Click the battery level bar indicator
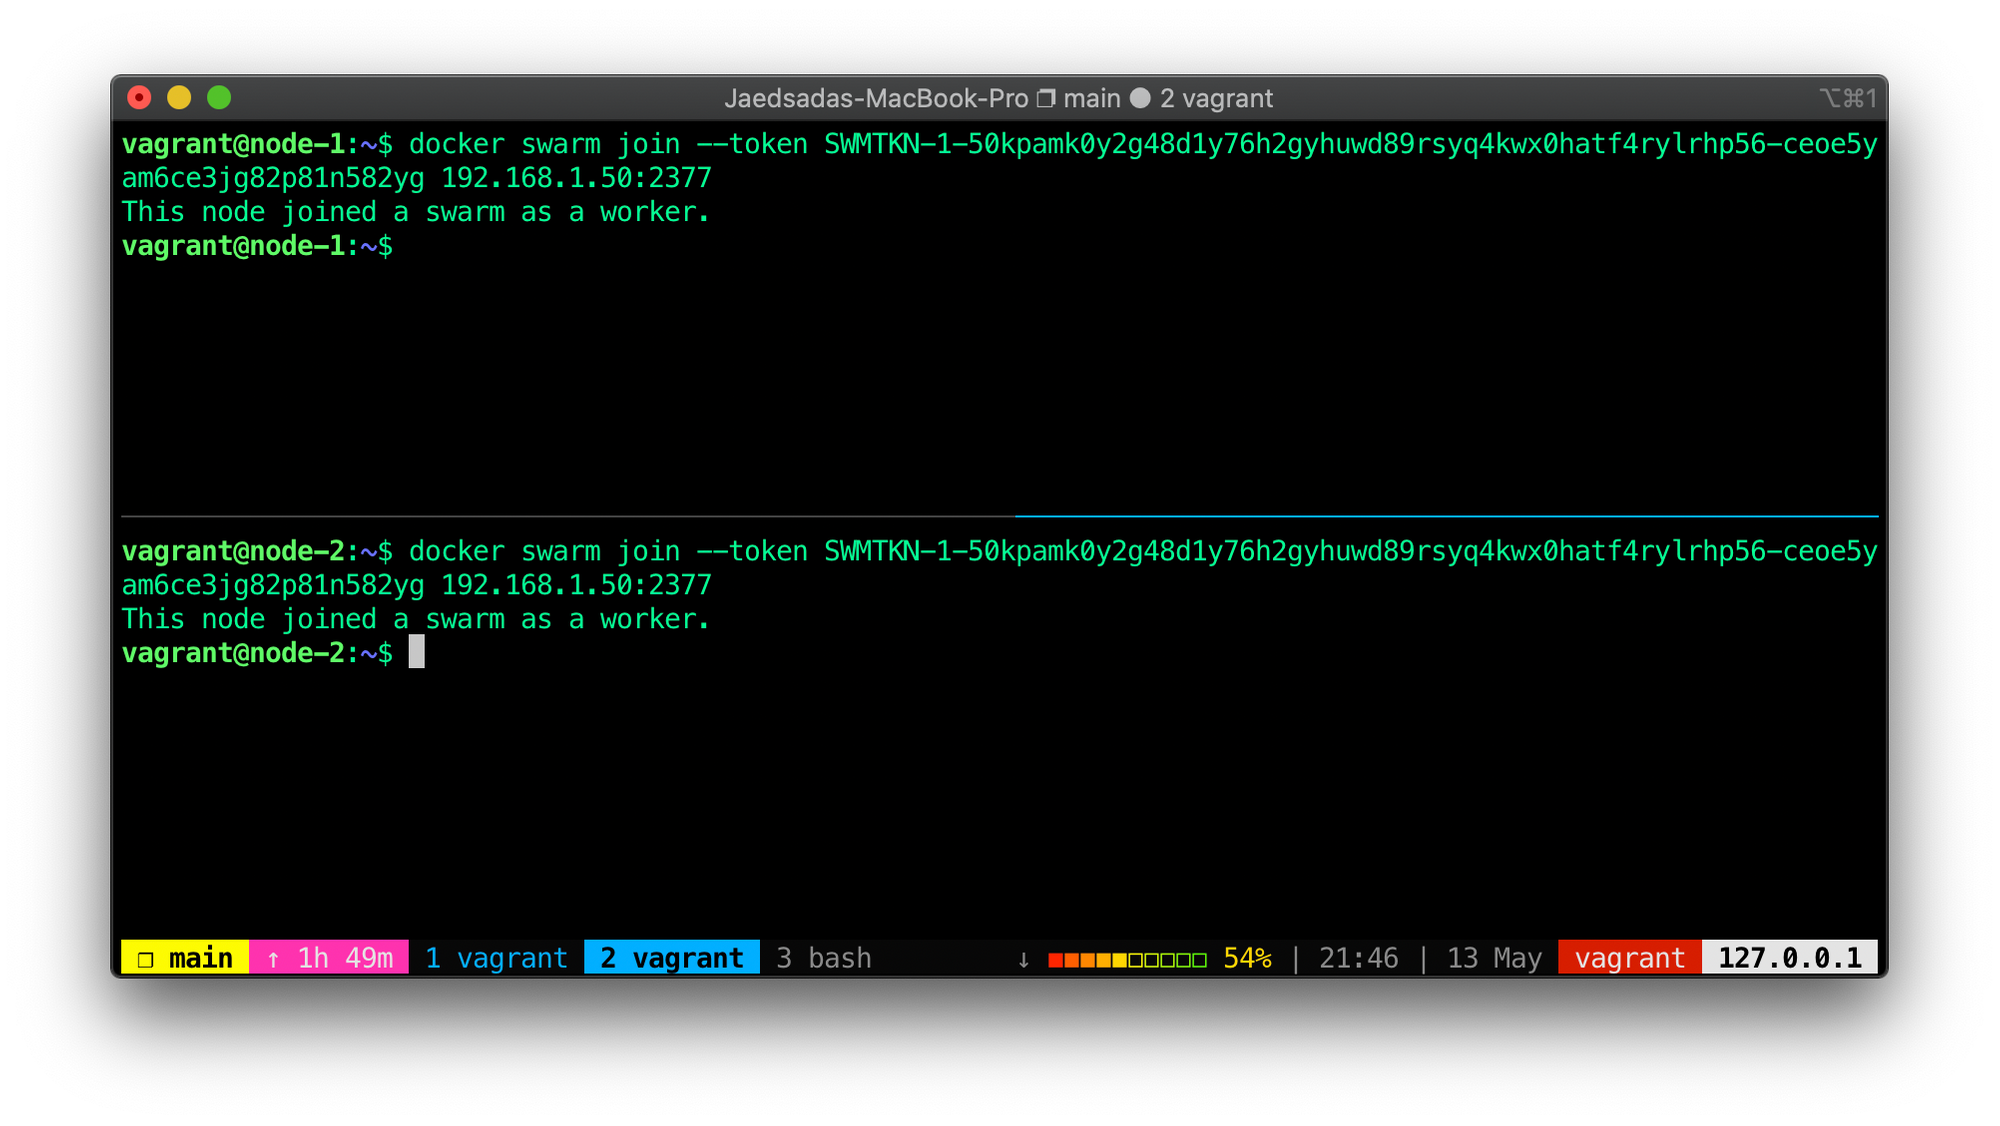Screen dimensions: 2000x1126 click(x=1127, y=960)
